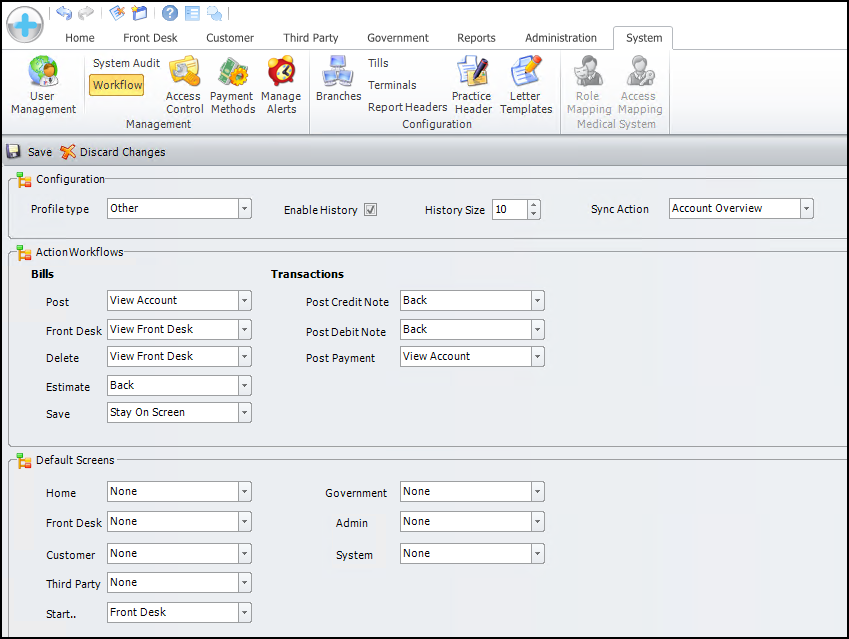This screenshot has width=849, height=639.
Task: Expand the Profile type dropdown
Action: point(245,209)
